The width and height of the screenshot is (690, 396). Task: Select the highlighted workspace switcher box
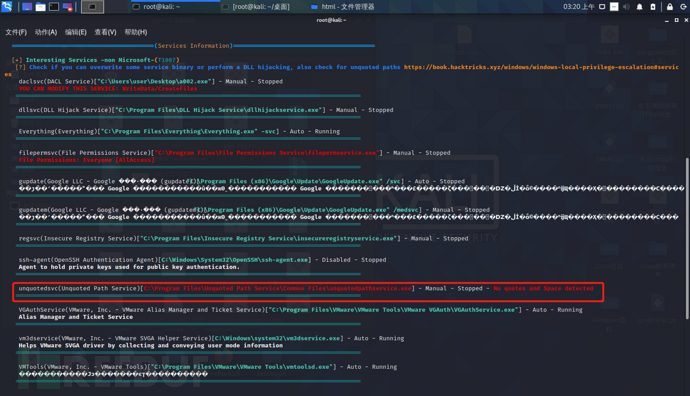[x=92, y=7]
